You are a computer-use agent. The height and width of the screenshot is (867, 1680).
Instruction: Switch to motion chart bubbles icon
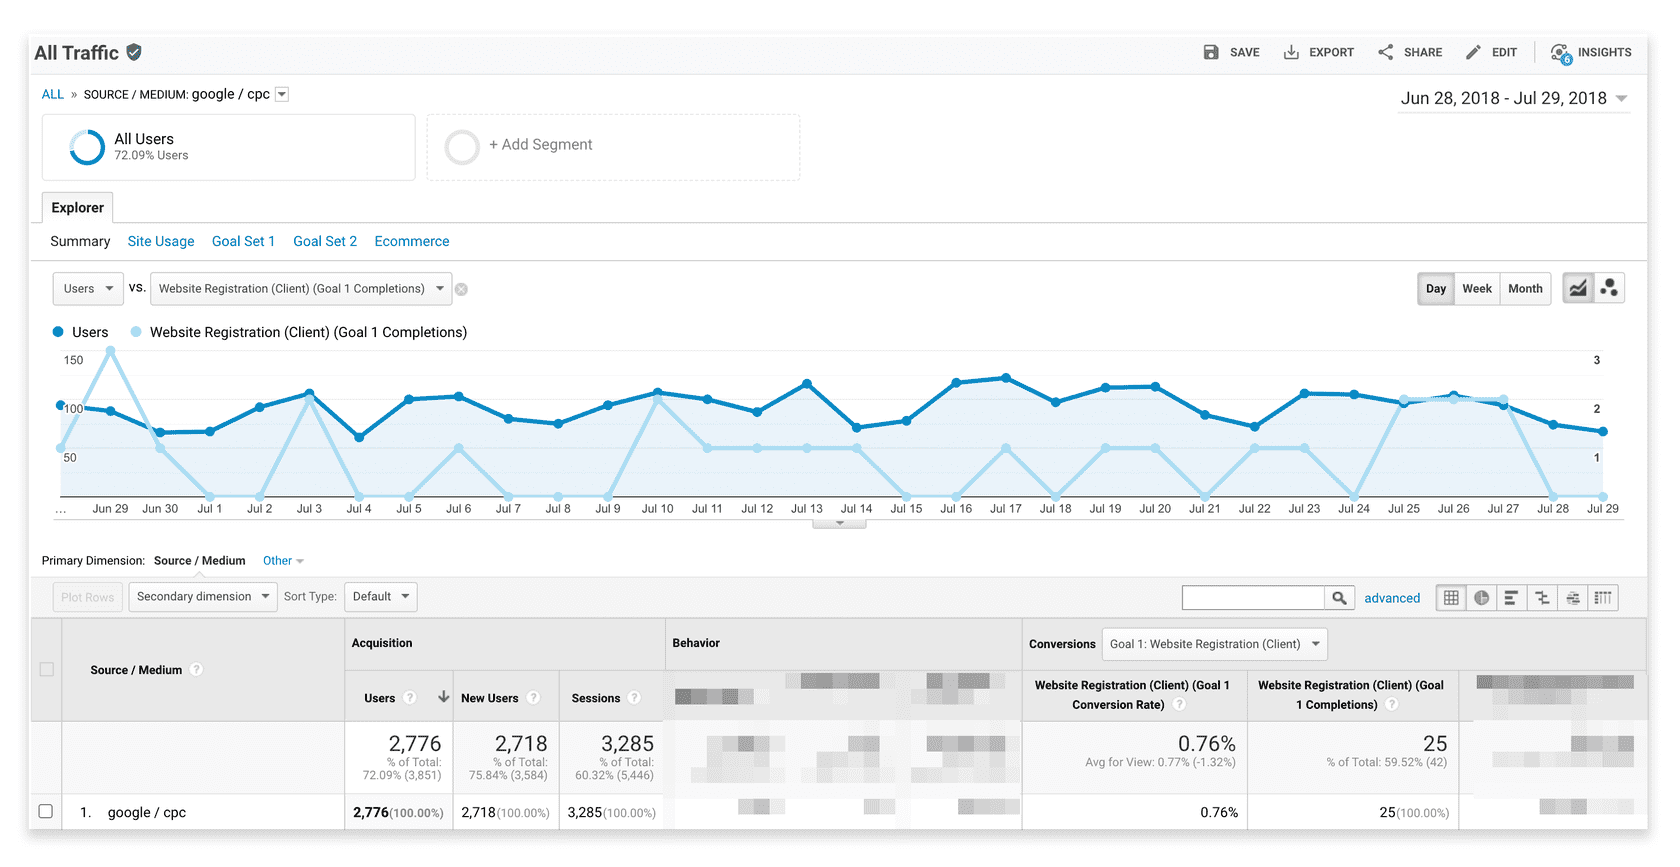1609,288
